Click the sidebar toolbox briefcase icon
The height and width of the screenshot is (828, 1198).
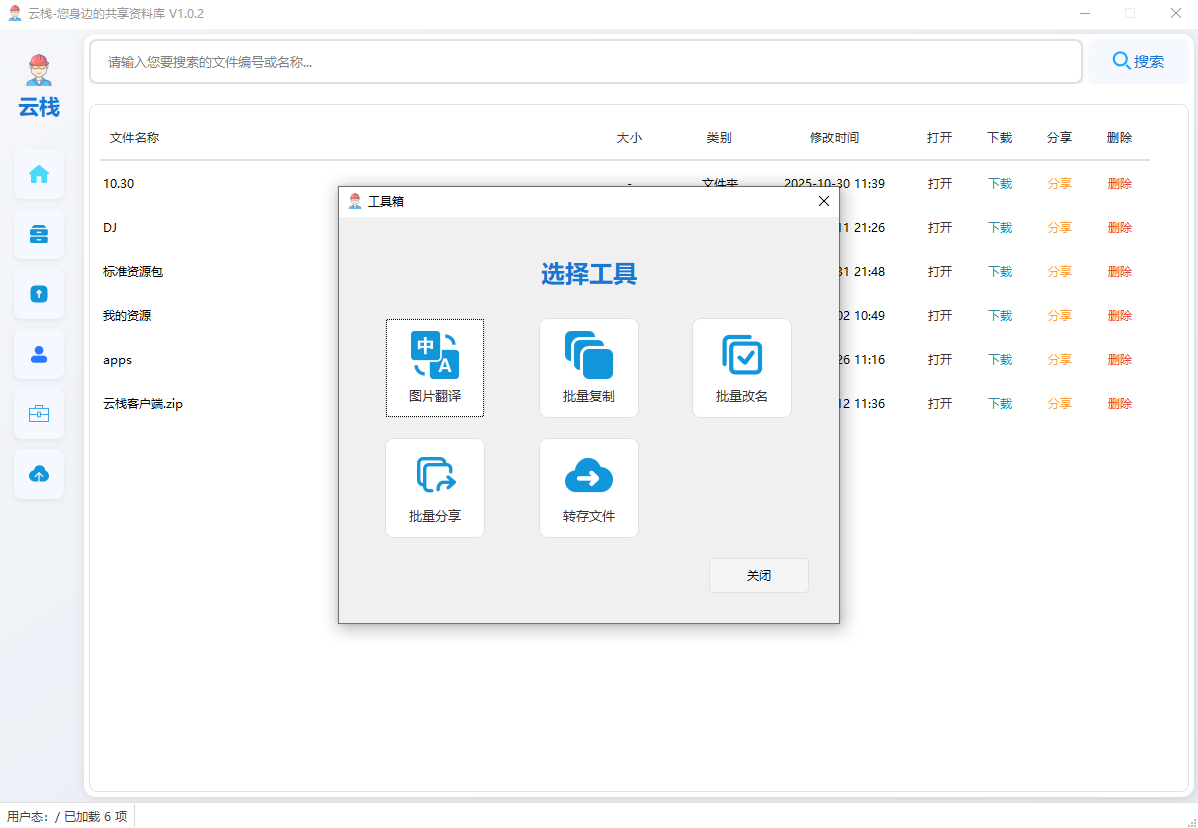tap(39, 414)
